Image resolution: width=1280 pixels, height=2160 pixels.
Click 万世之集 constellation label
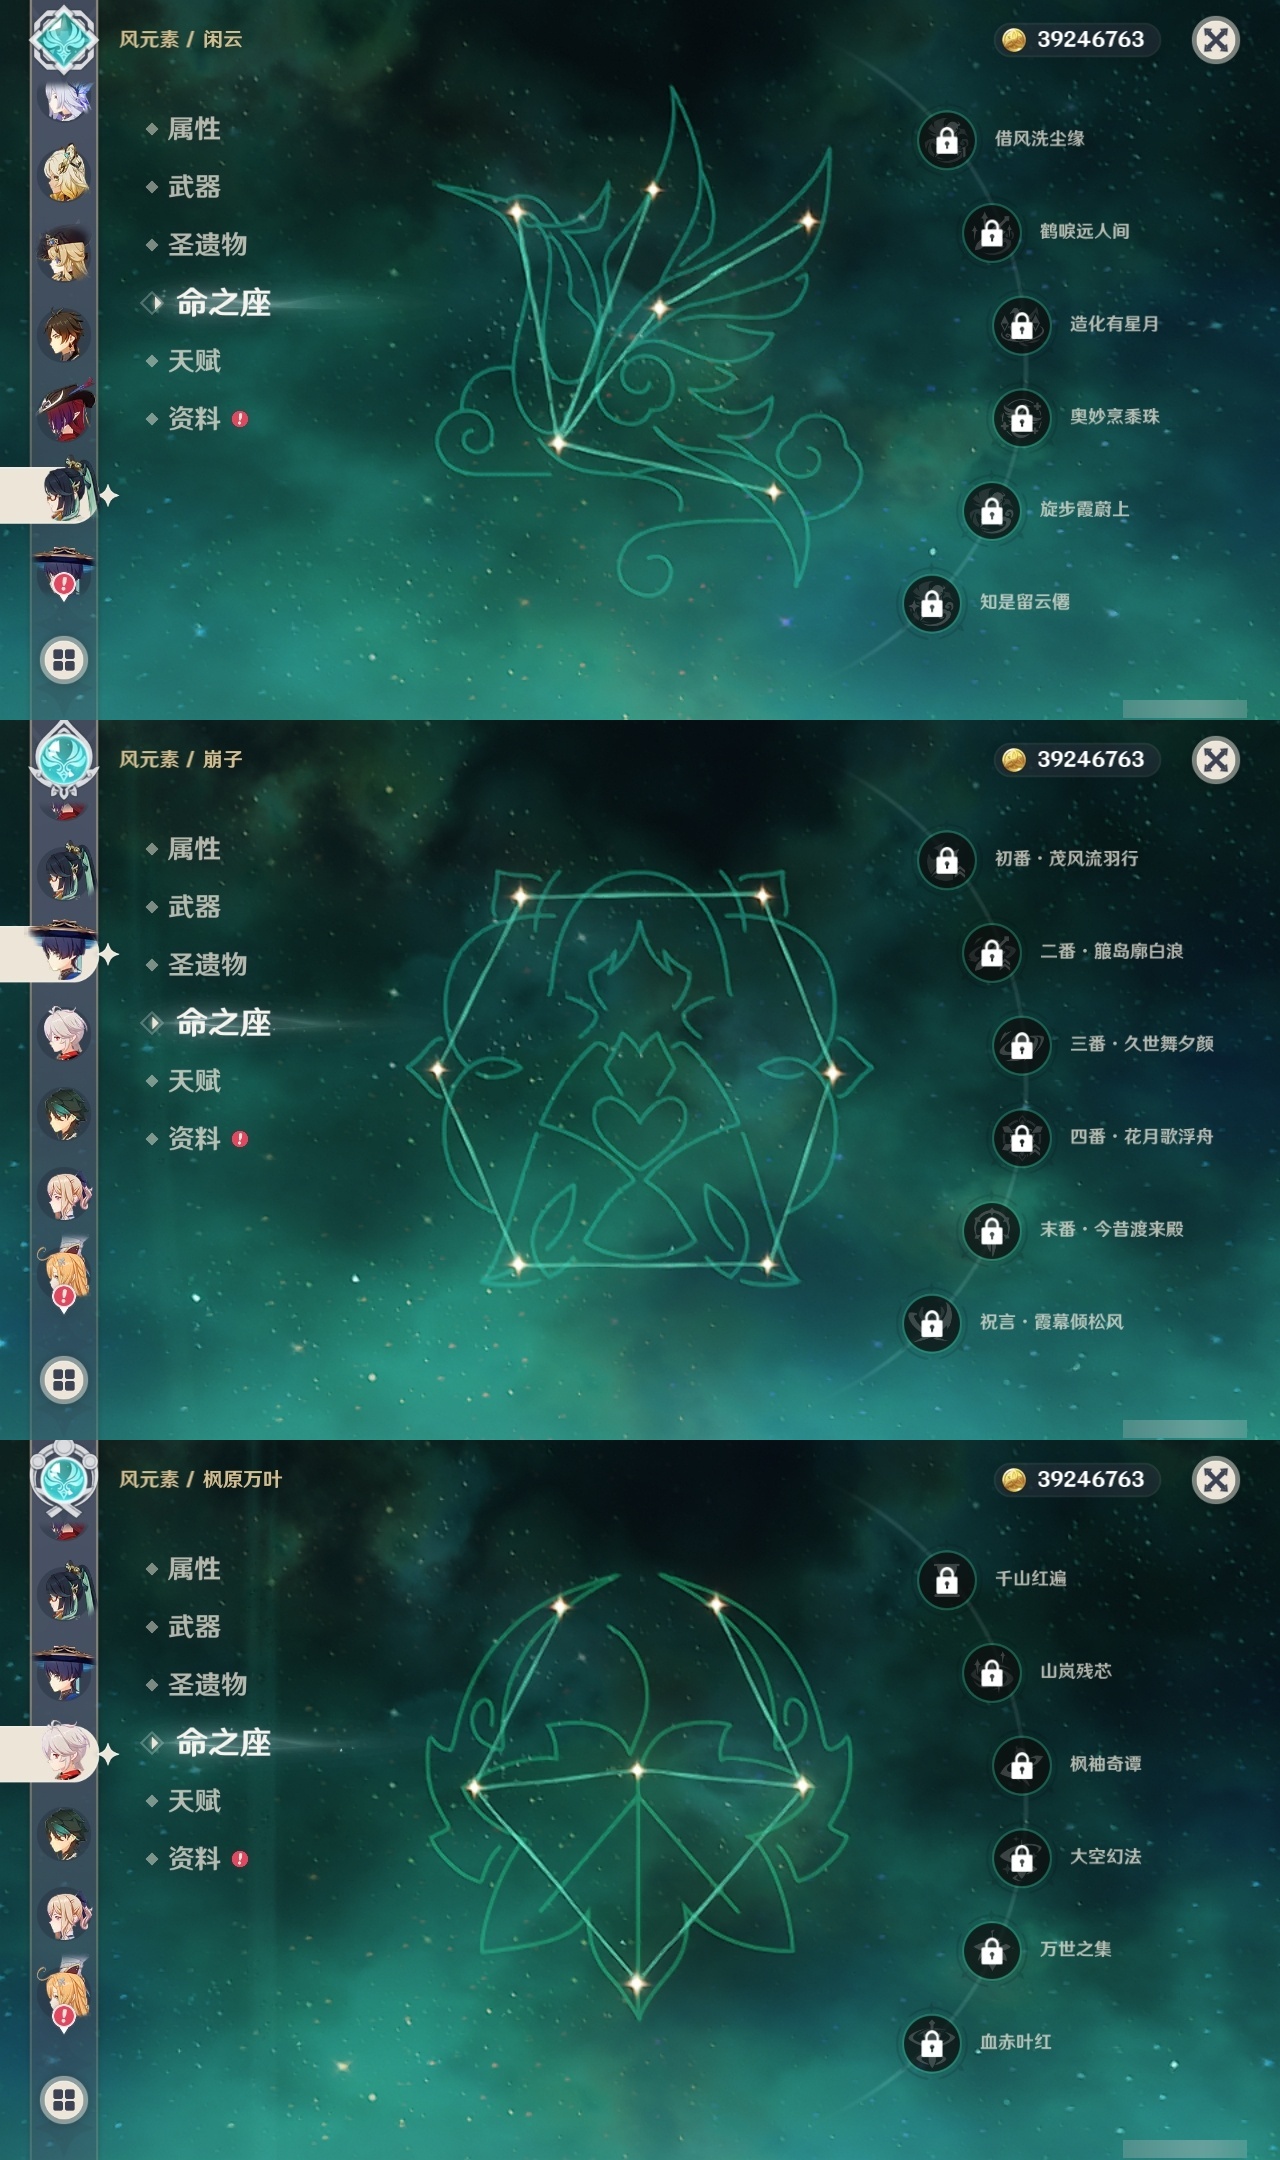(x=1075, y=1949)
